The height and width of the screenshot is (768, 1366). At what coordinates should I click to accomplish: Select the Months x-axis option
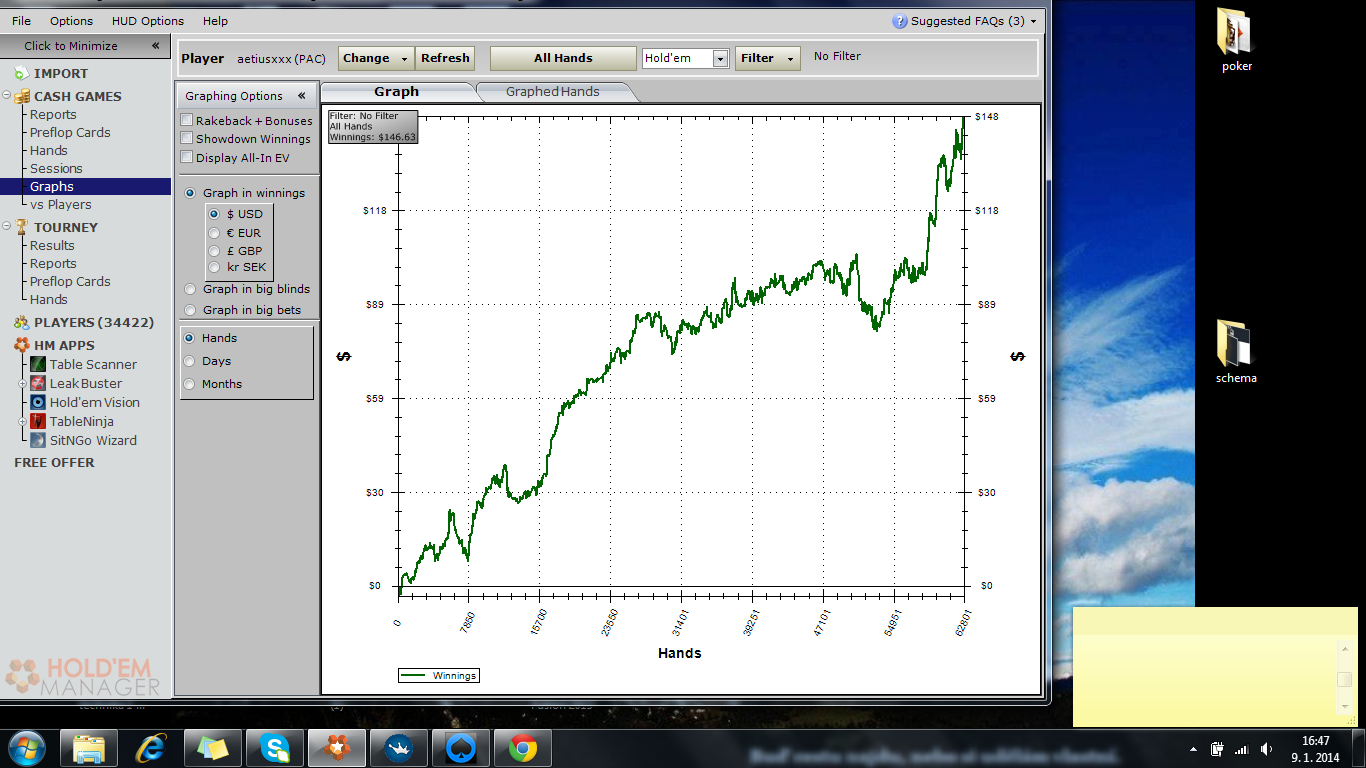190,384
